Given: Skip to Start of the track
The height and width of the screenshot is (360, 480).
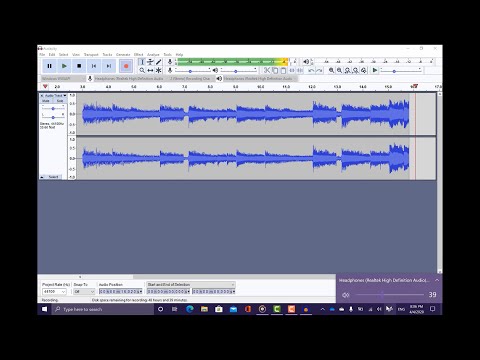Looking at the screenshot, I should [x=94, y=66].
